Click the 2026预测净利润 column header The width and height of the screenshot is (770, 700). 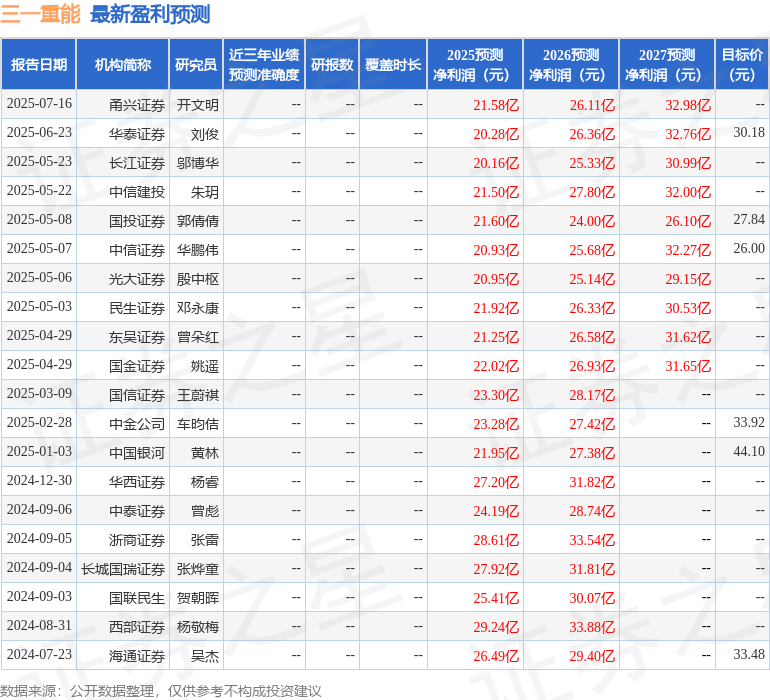click(x=571, y=65)
